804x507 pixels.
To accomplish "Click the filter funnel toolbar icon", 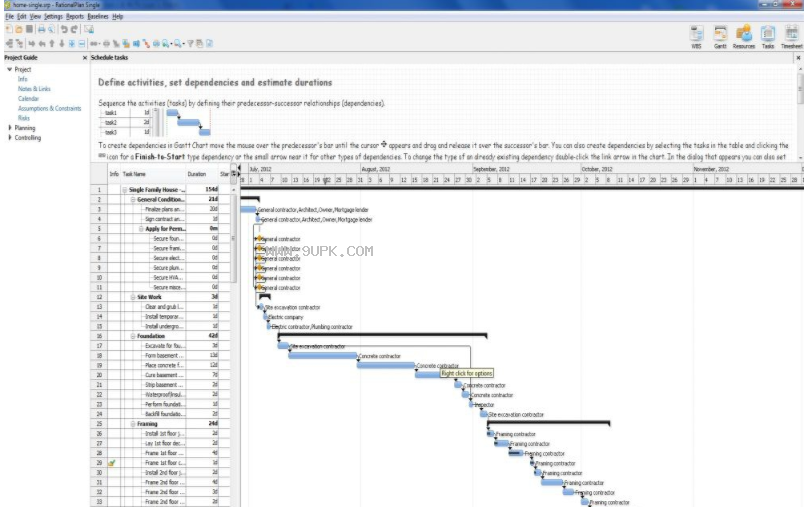I will click(x=190, y=44).
